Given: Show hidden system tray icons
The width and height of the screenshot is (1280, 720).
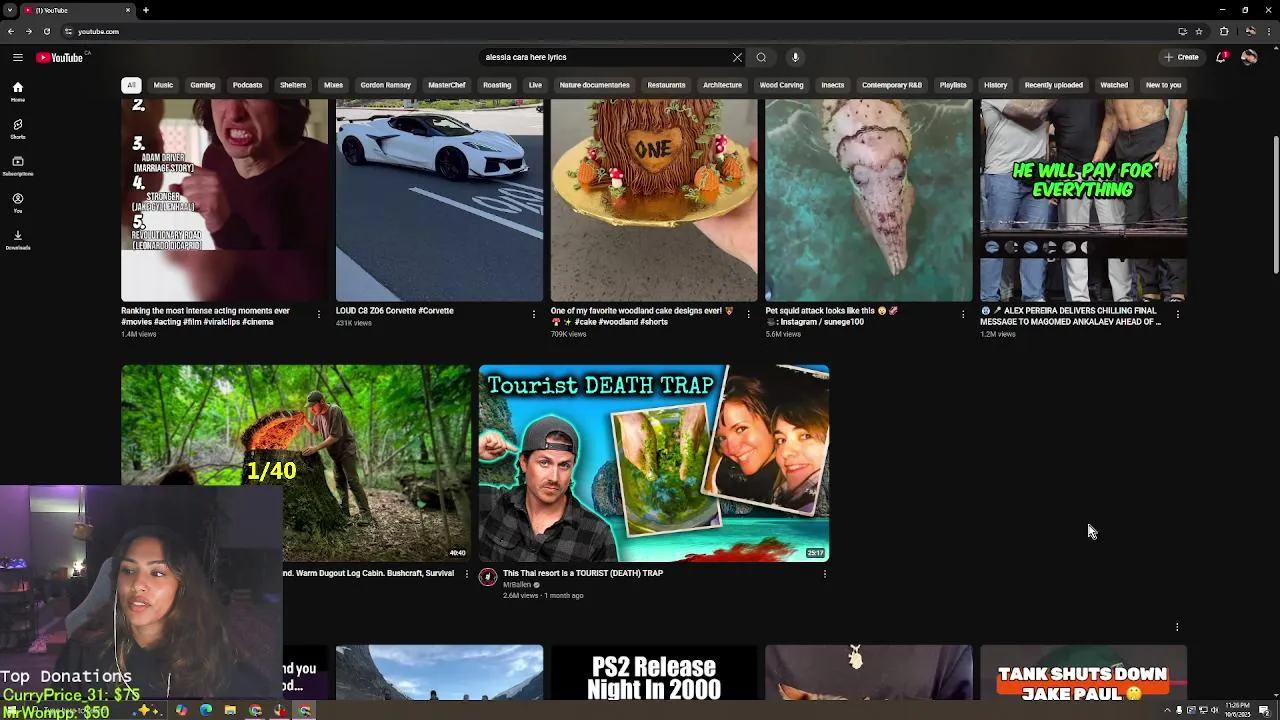Looking at the screenshot, I should point(1167,710).
